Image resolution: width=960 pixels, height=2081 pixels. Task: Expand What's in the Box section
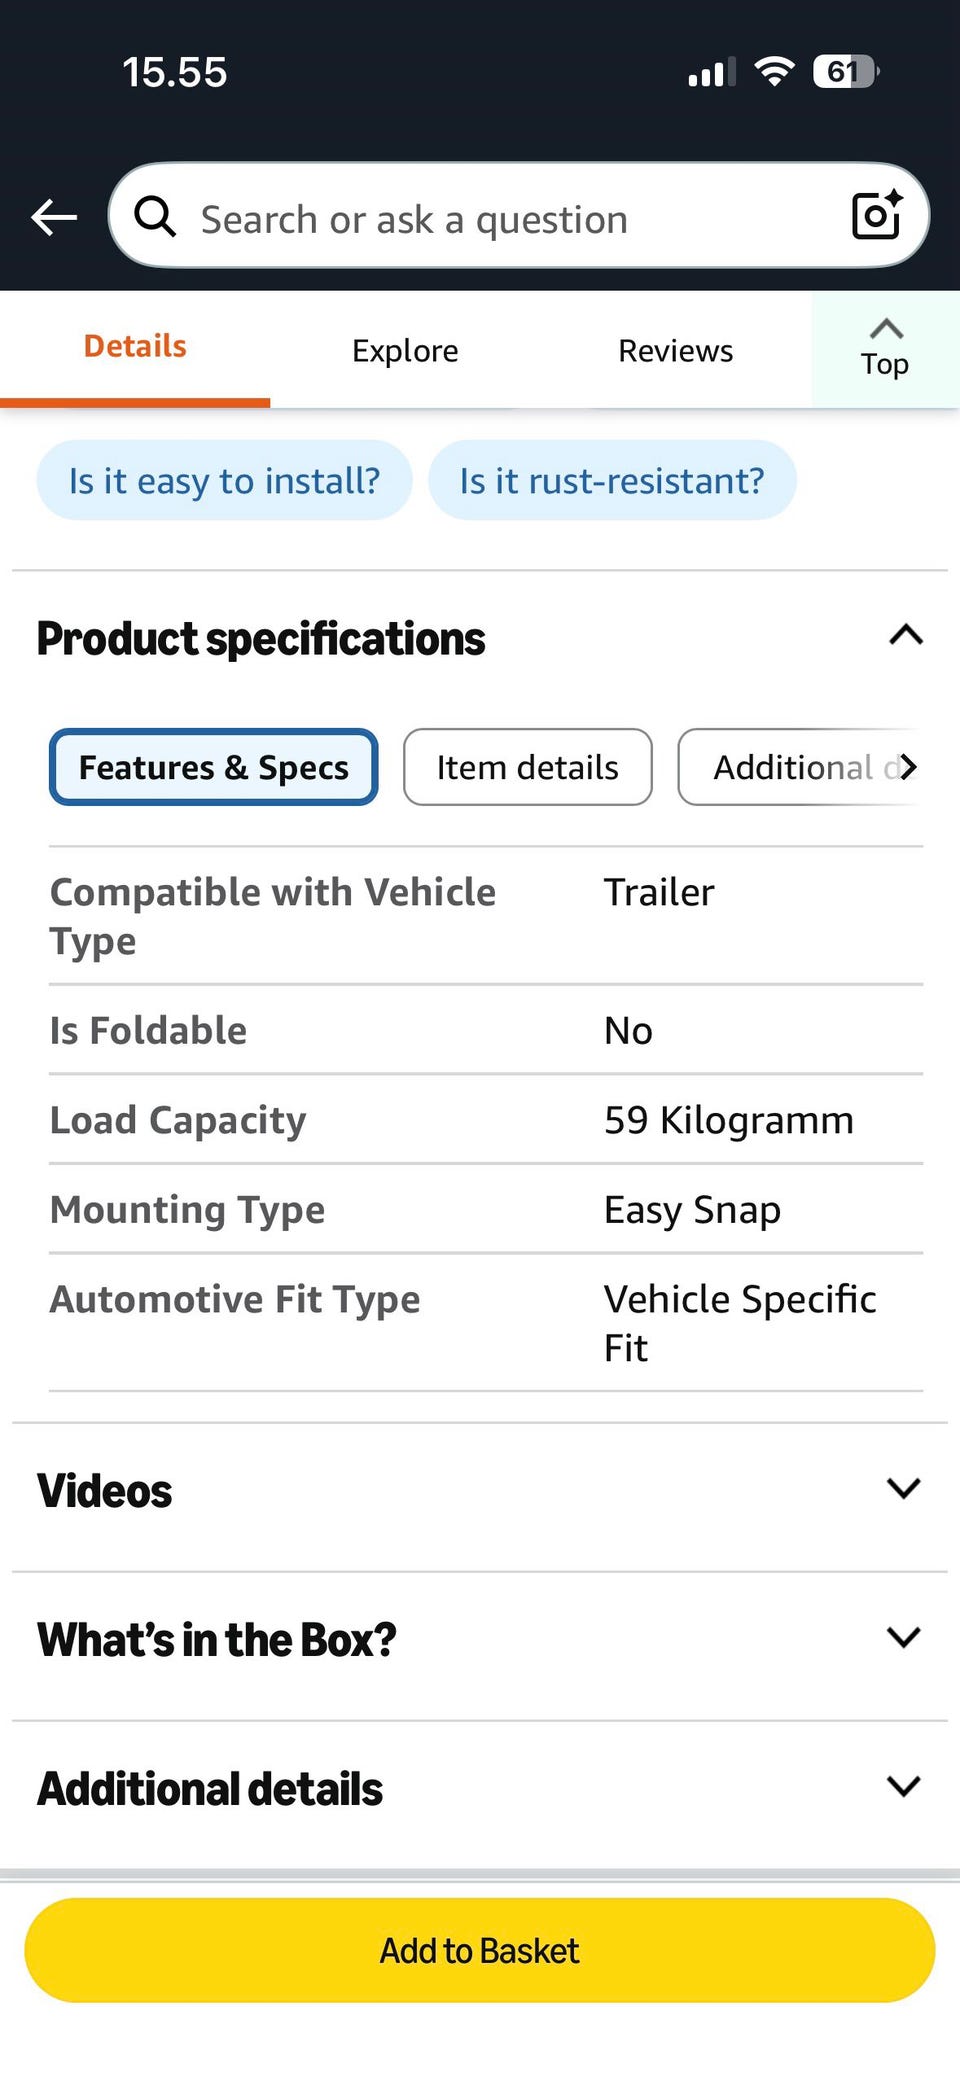[903, 1638]
